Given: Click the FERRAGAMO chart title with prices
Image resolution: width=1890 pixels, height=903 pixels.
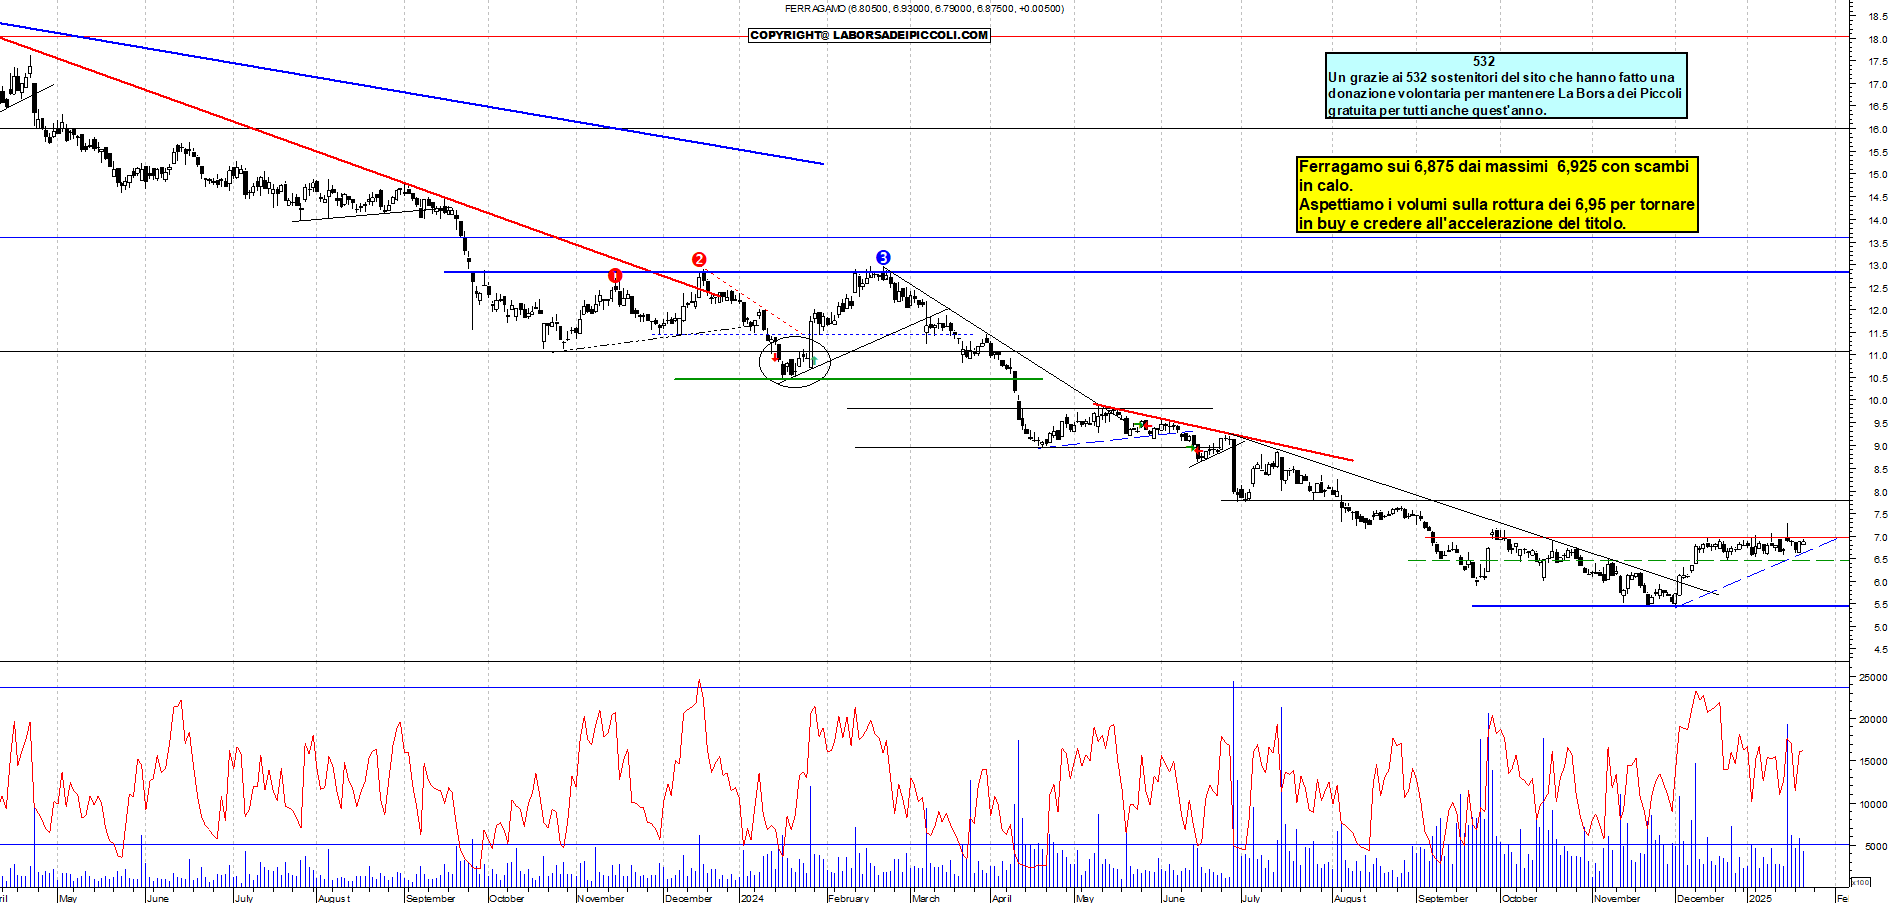Looking at the screenshot, I should pos(924,9).
